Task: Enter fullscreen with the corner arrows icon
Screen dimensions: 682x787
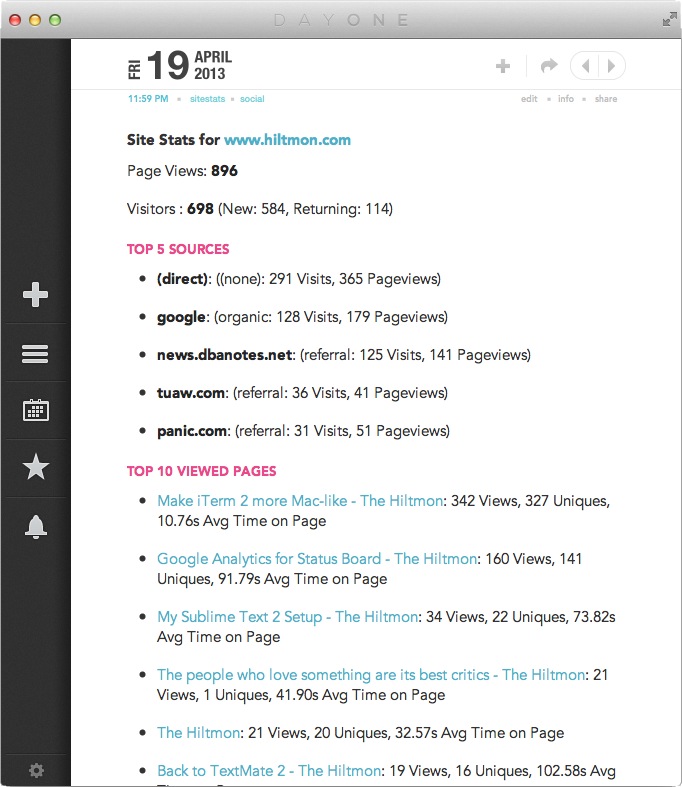Action: tap(669, 20)
